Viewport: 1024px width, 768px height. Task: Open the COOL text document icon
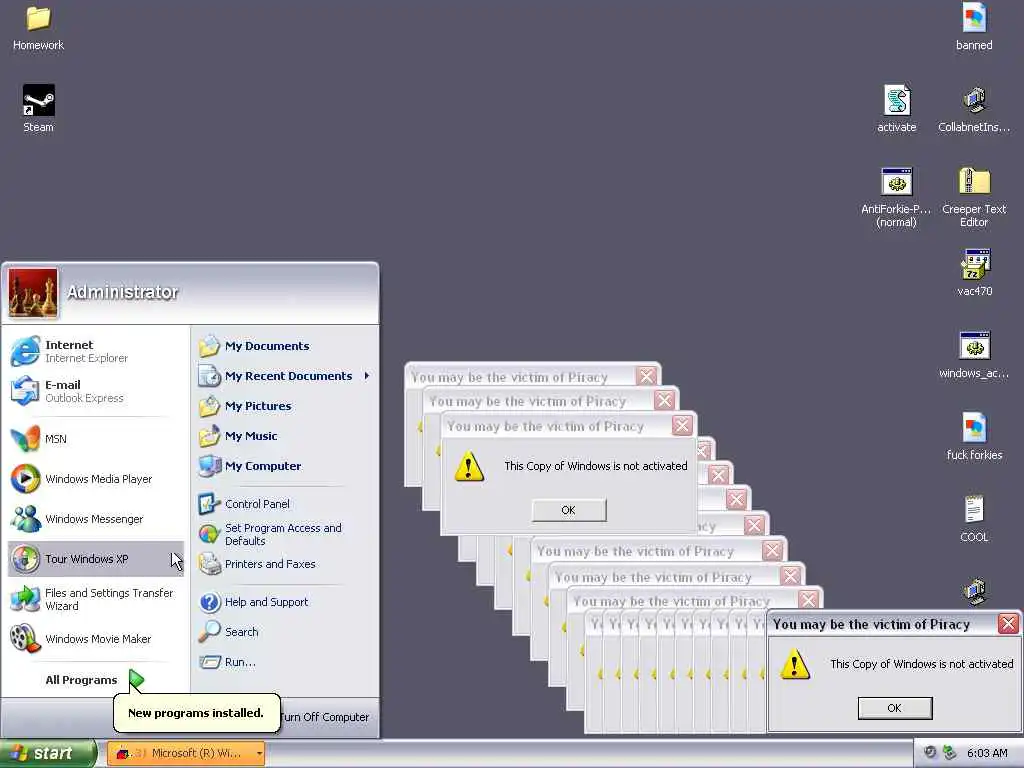coord(974,519)
